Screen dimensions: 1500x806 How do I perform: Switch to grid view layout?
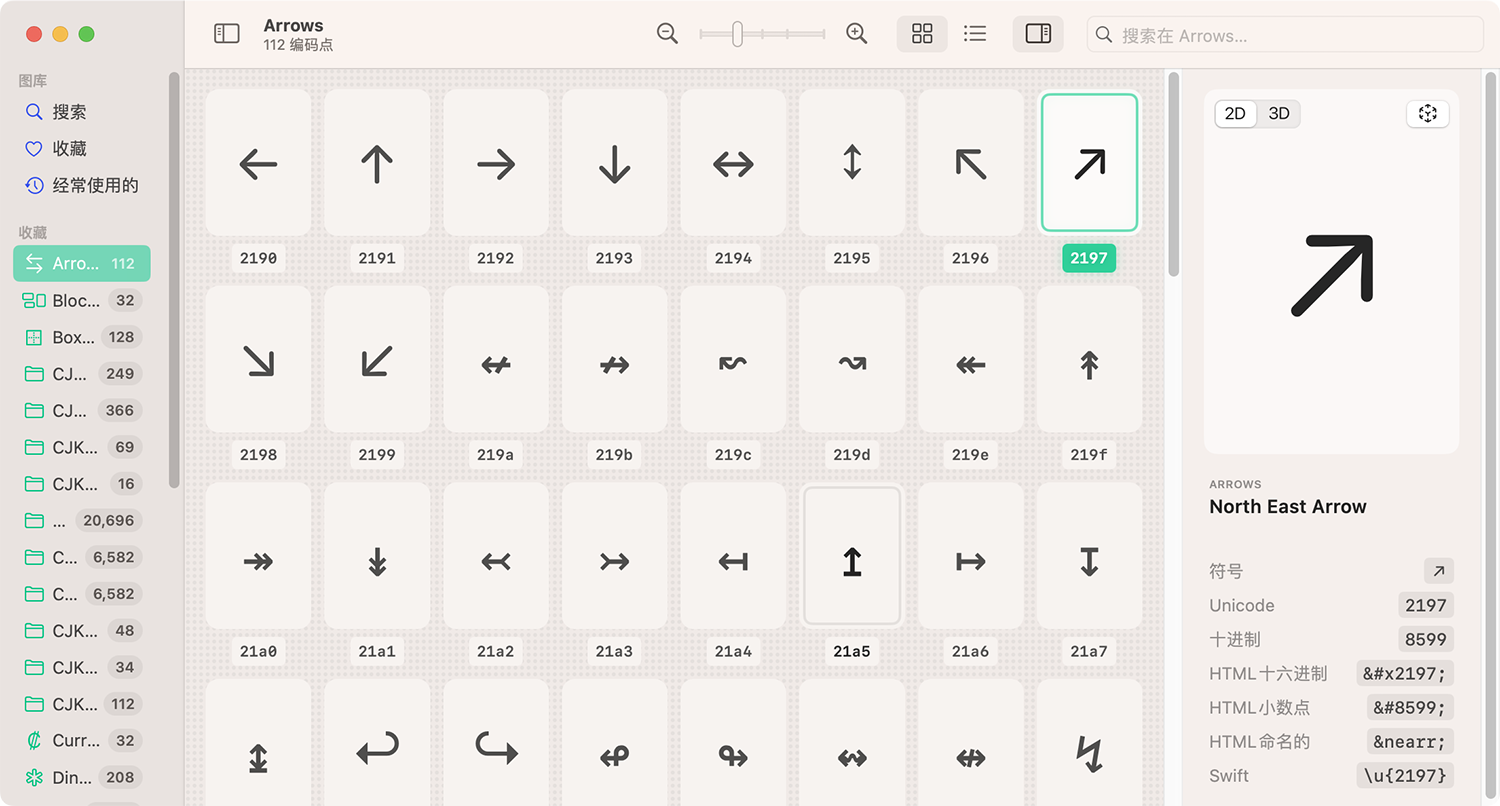click(x=921, y=33)
